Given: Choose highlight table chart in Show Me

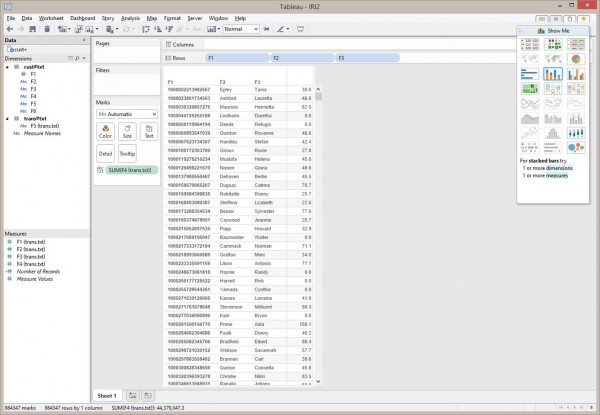Looking at the screenshot, I should [x=576, y=44].
